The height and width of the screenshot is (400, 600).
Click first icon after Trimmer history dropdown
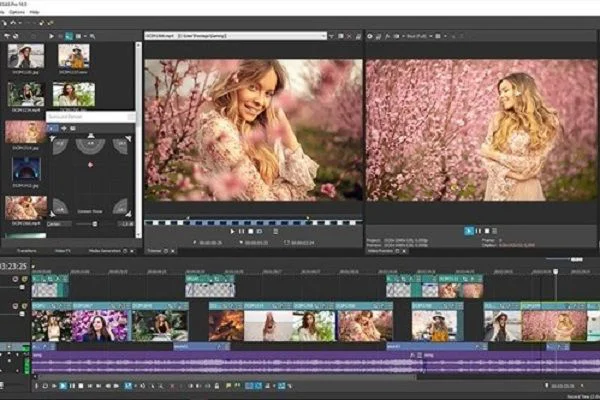pyautogui.click(x=331, y=36)
